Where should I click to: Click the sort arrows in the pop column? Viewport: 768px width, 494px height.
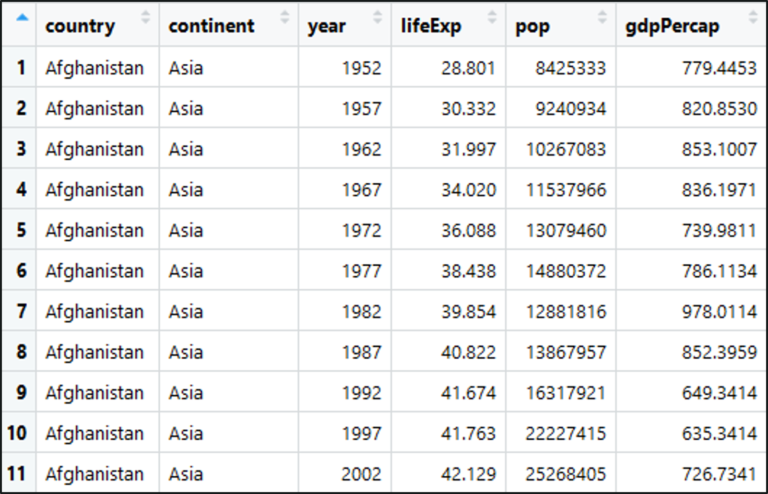coord(602,18)
